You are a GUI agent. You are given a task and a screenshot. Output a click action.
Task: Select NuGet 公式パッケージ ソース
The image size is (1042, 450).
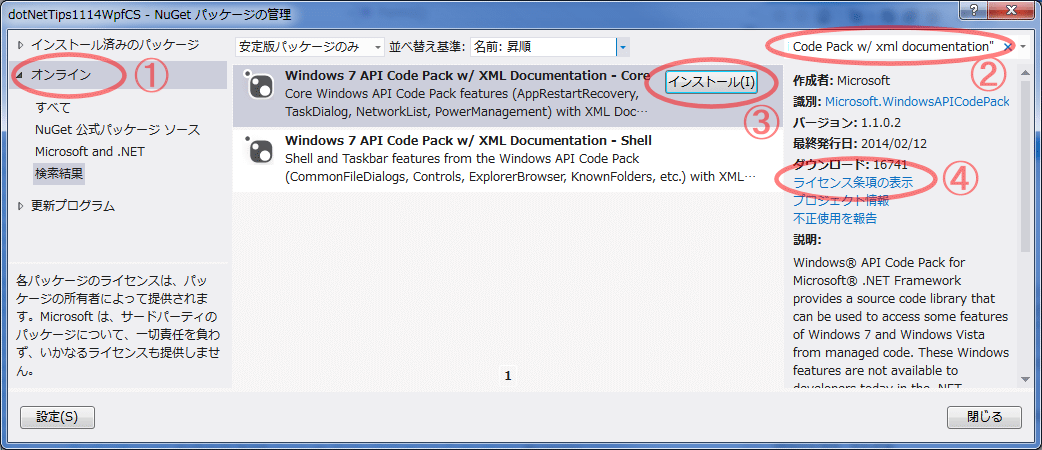coord(118,130)
